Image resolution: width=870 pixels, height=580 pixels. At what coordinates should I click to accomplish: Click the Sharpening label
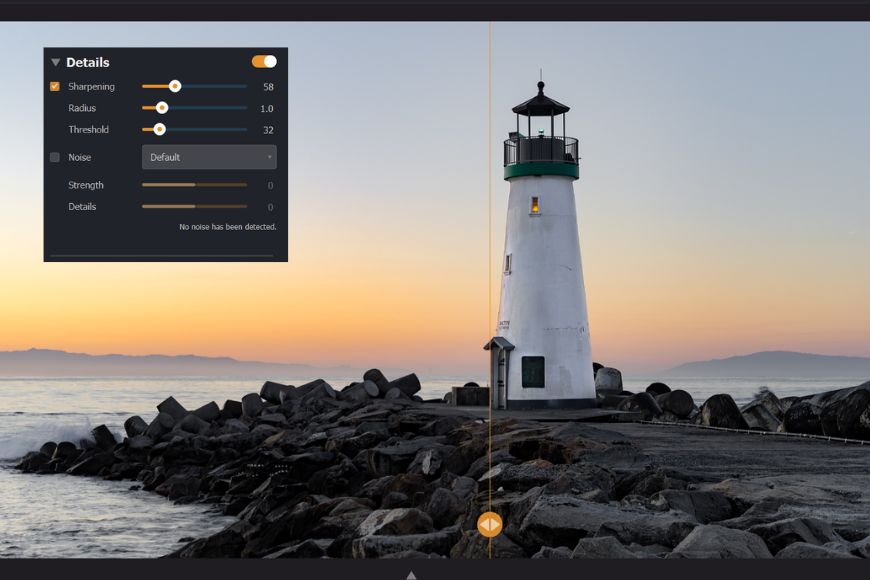click(92, 87)
